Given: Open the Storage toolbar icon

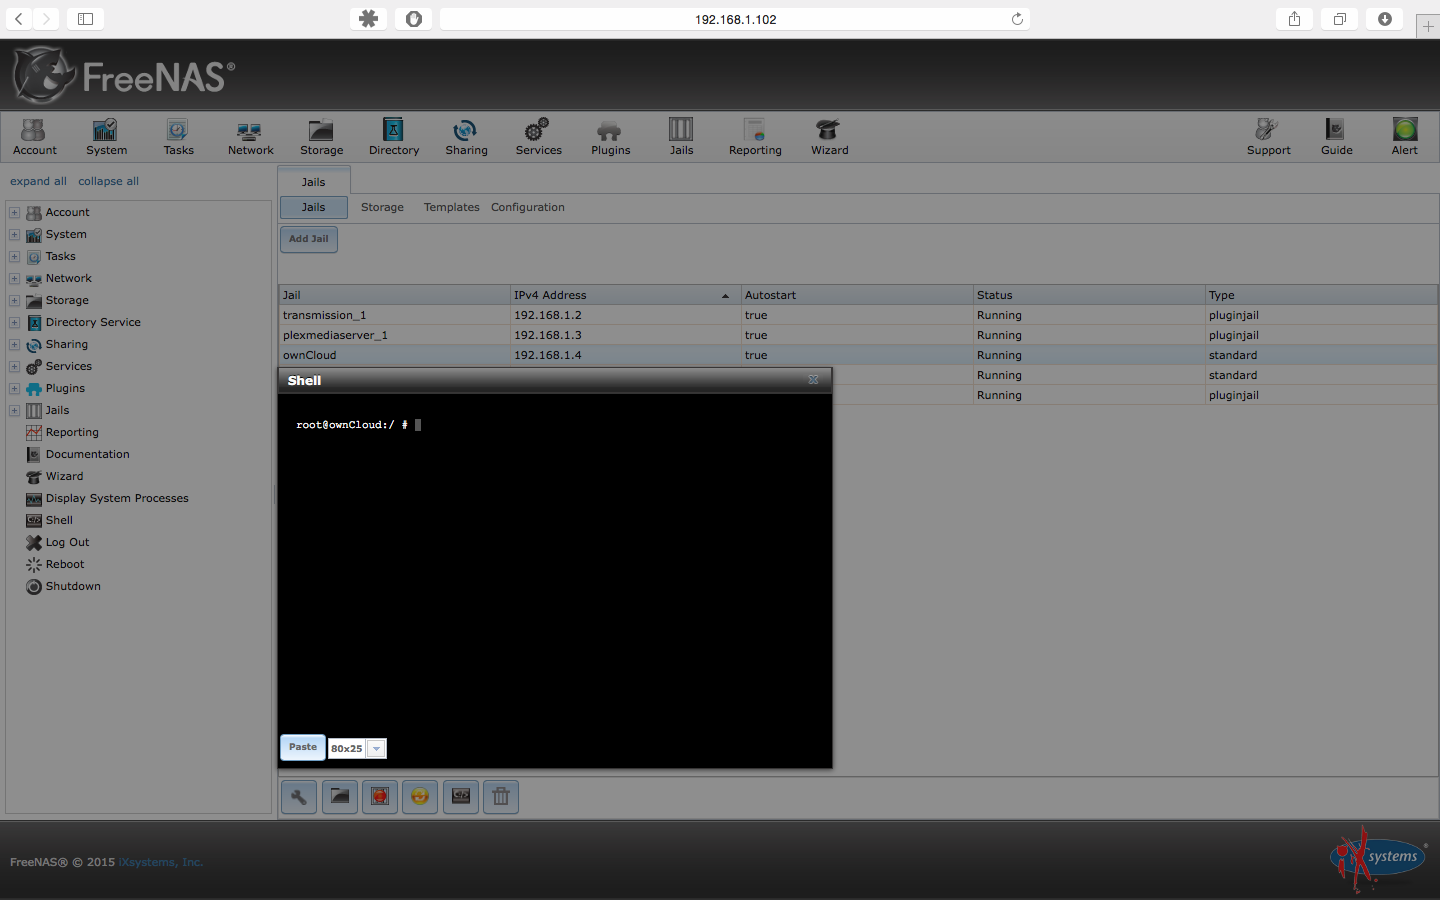Looking at the screenshot, I should coord(321,137).
